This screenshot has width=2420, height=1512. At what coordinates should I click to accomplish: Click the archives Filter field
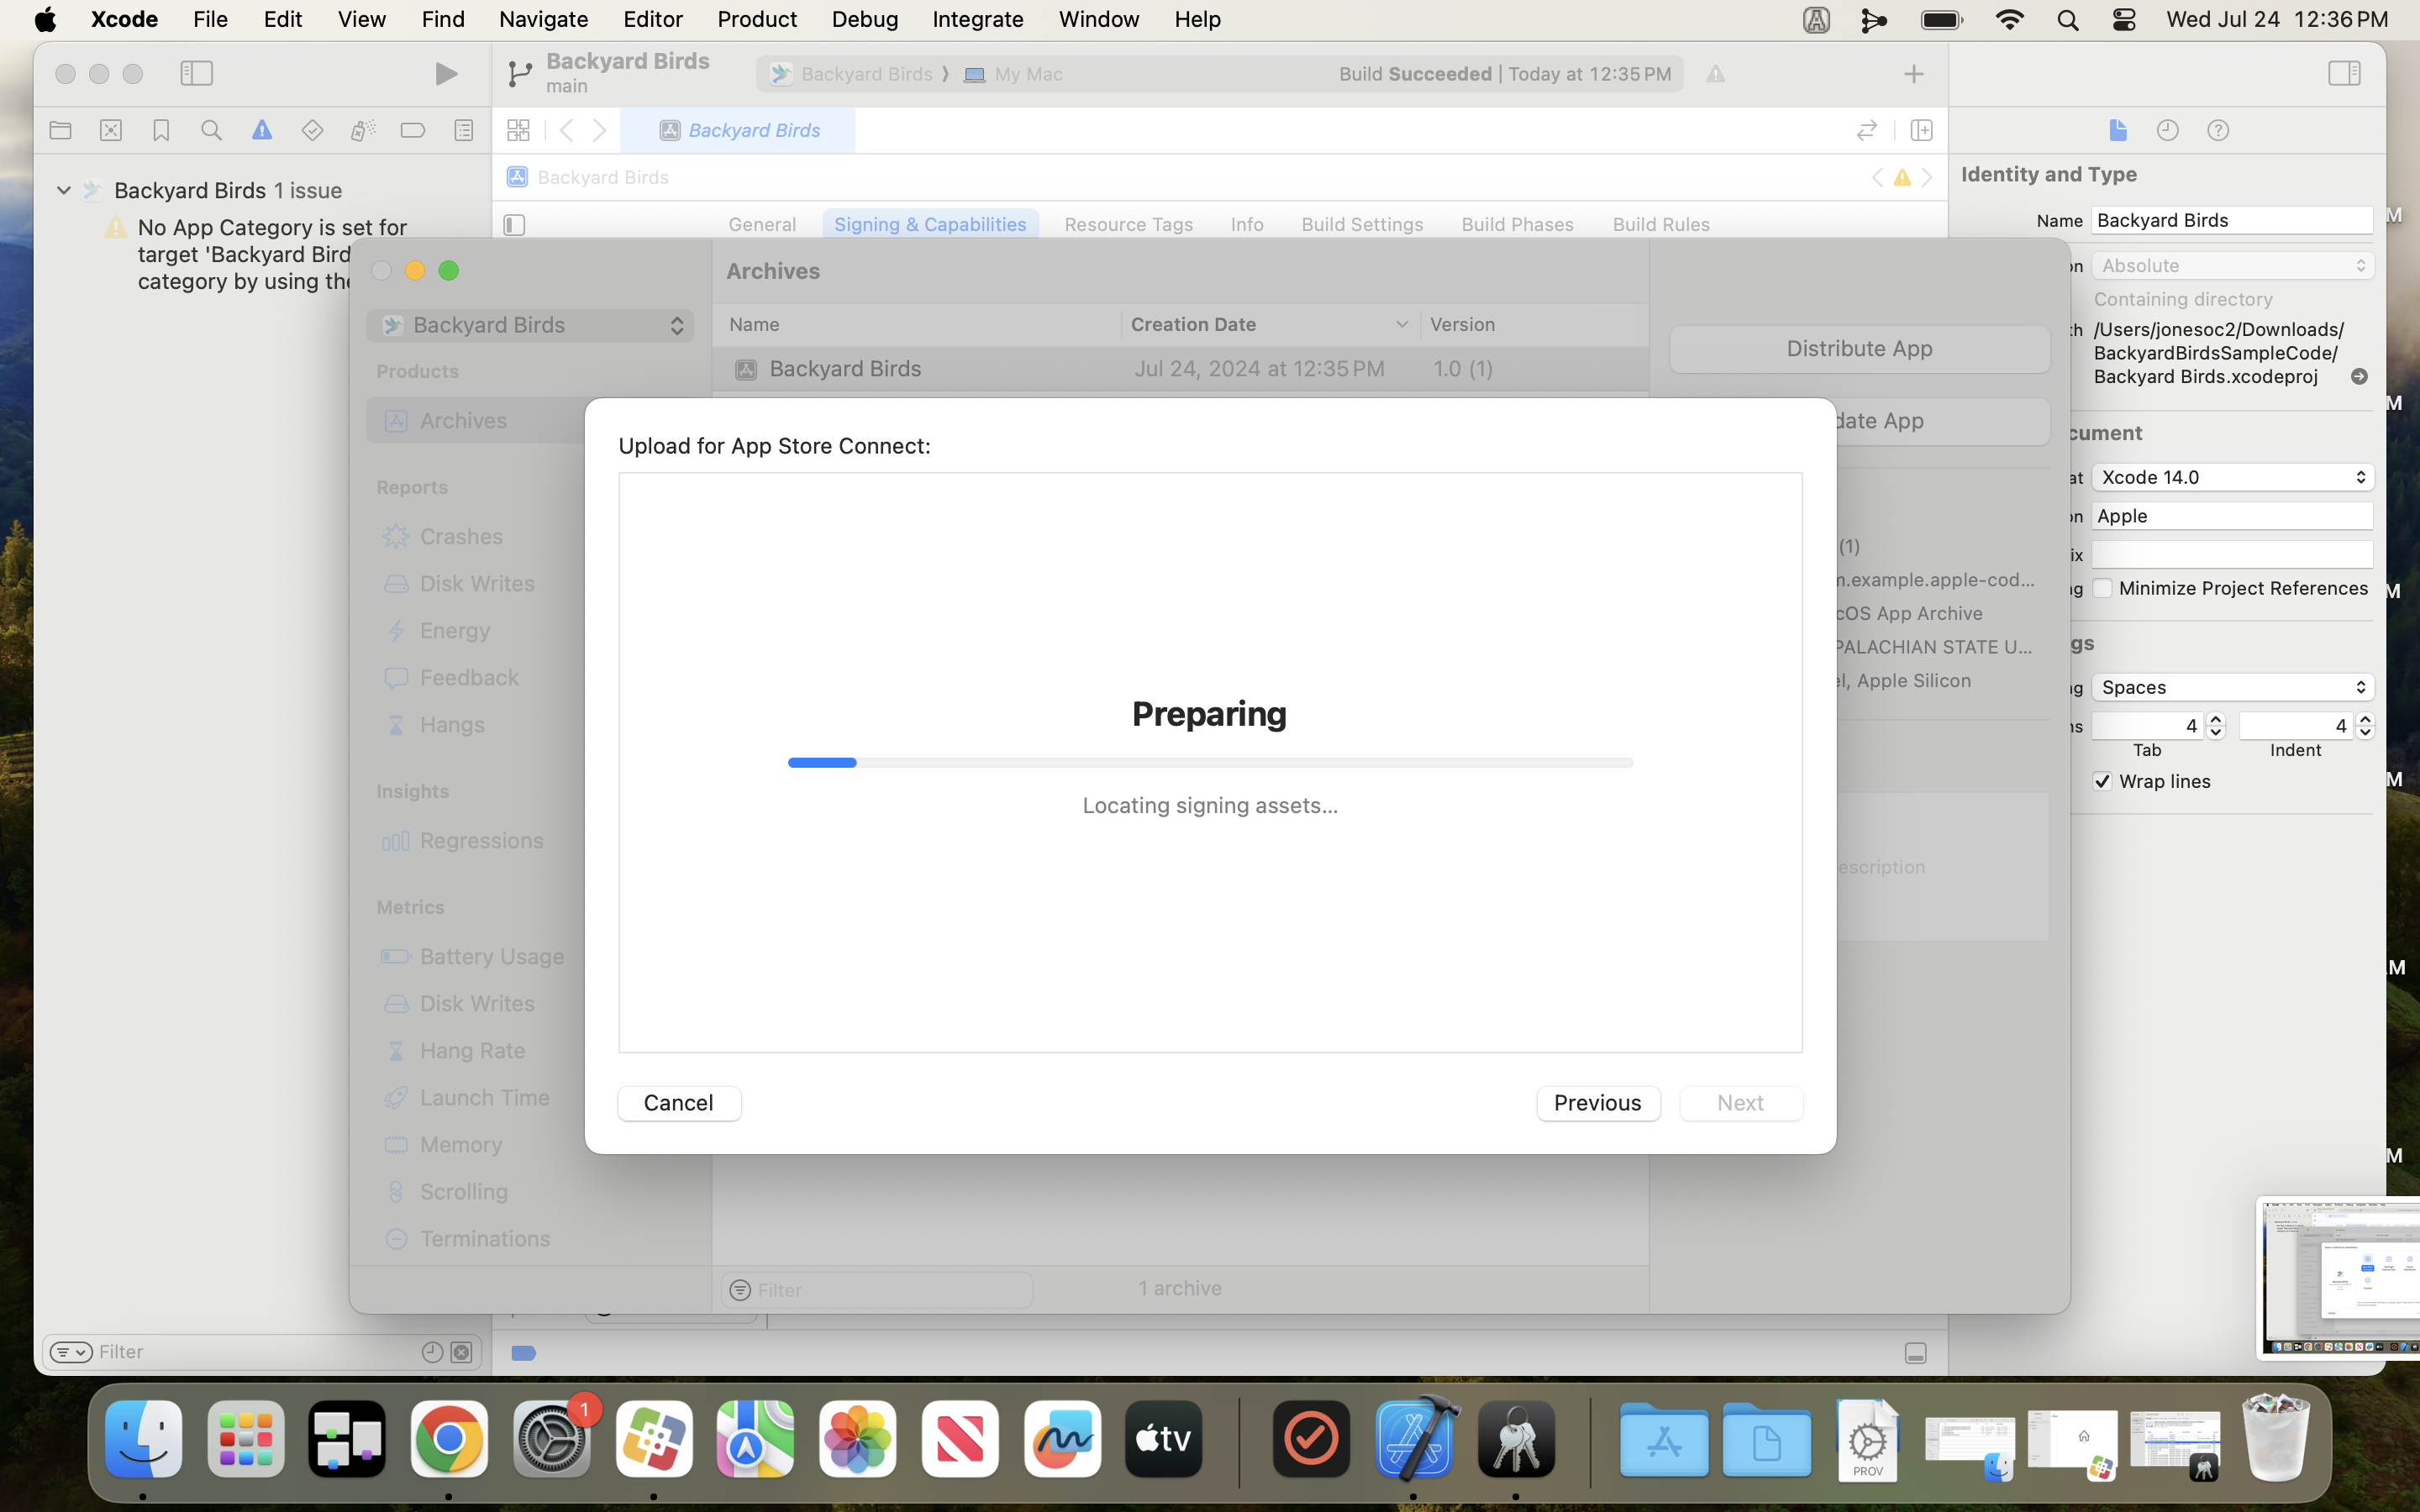(x=877, y=1290)
